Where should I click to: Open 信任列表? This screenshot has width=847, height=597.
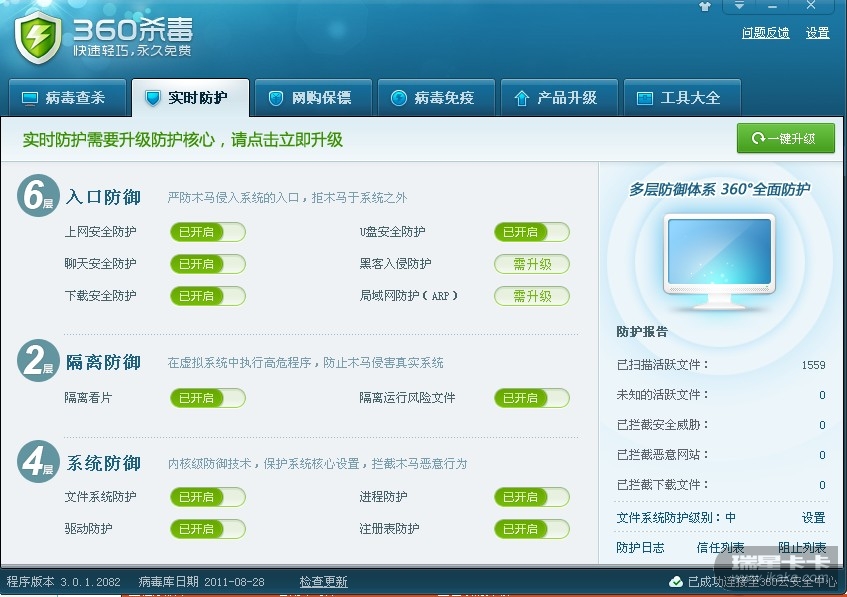point(721,548)
